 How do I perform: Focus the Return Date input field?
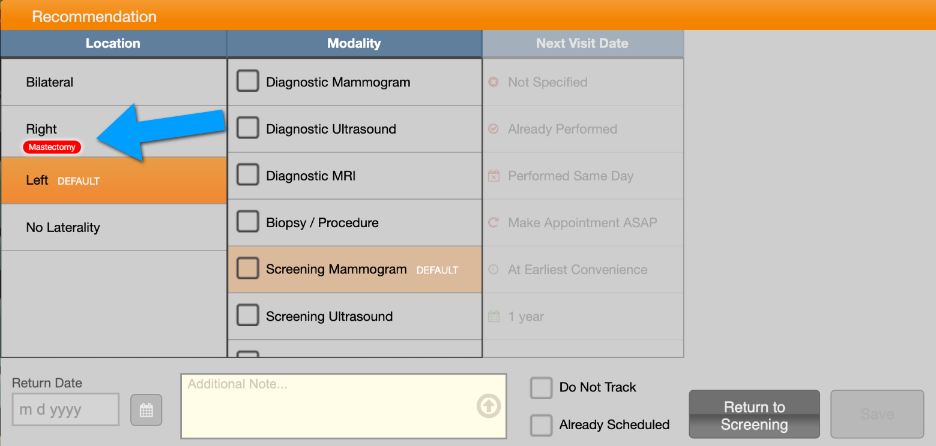pyautogui.click(x=66, y=410)
